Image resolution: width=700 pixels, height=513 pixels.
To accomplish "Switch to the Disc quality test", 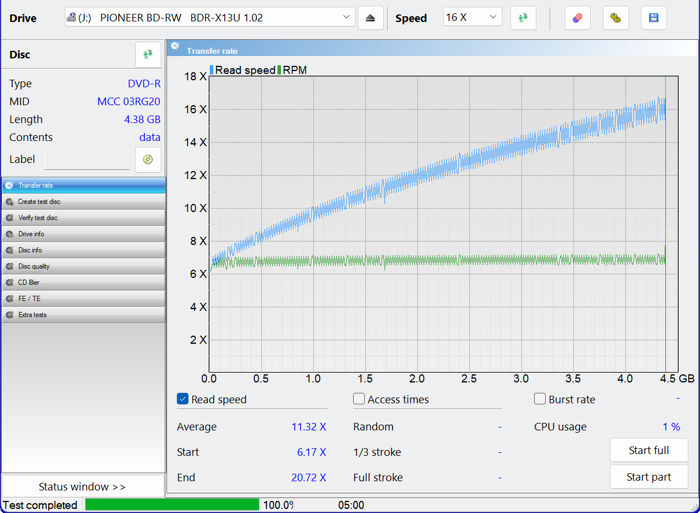I will point(82,266).
